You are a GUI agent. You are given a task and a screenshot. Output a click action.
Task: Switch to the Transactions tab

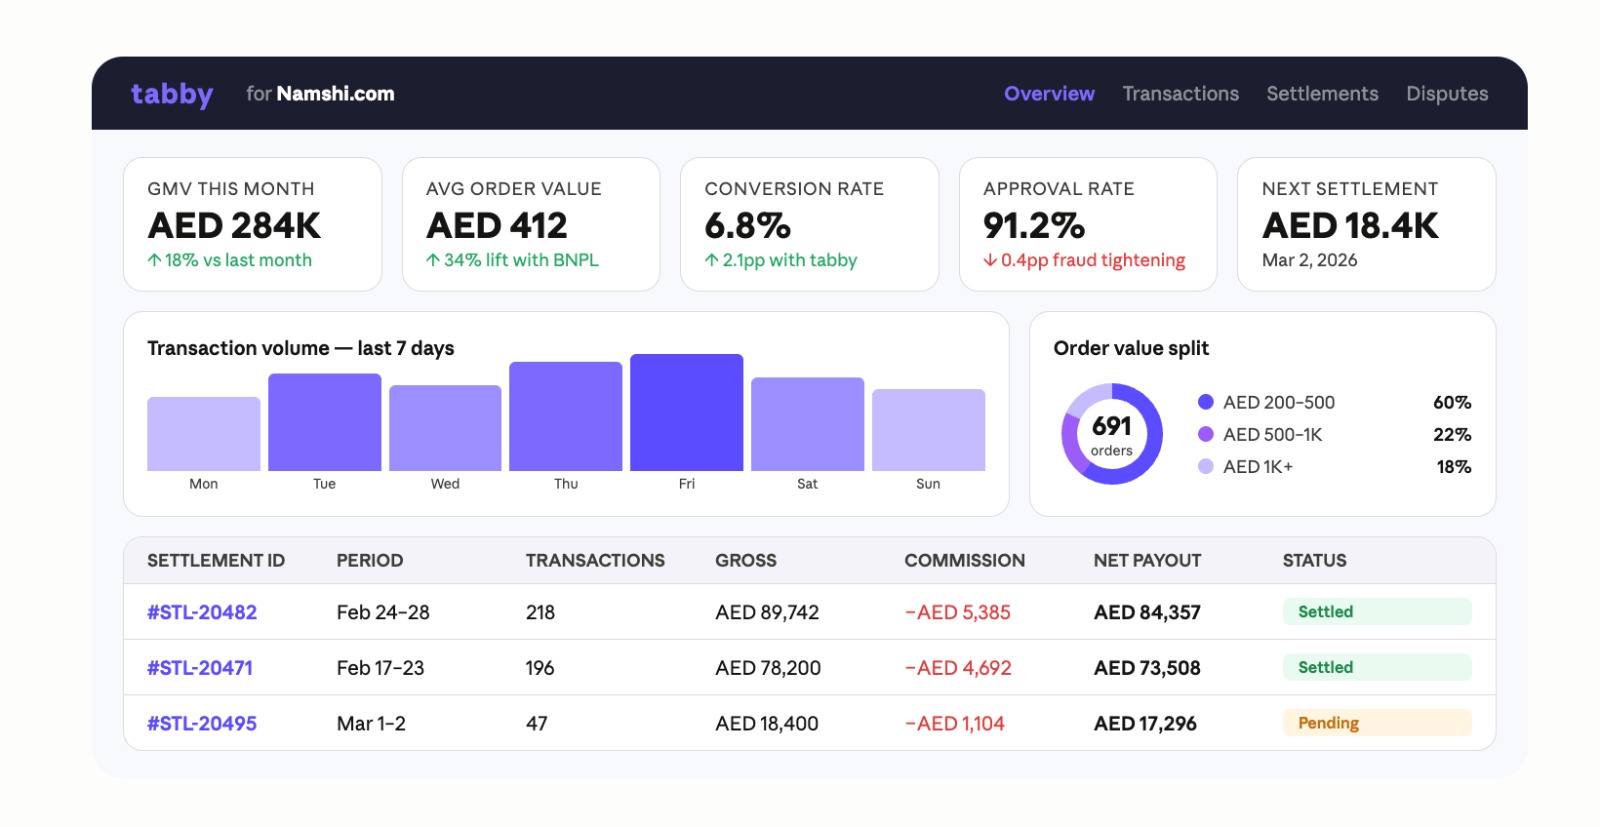(x=1180, y=94)
